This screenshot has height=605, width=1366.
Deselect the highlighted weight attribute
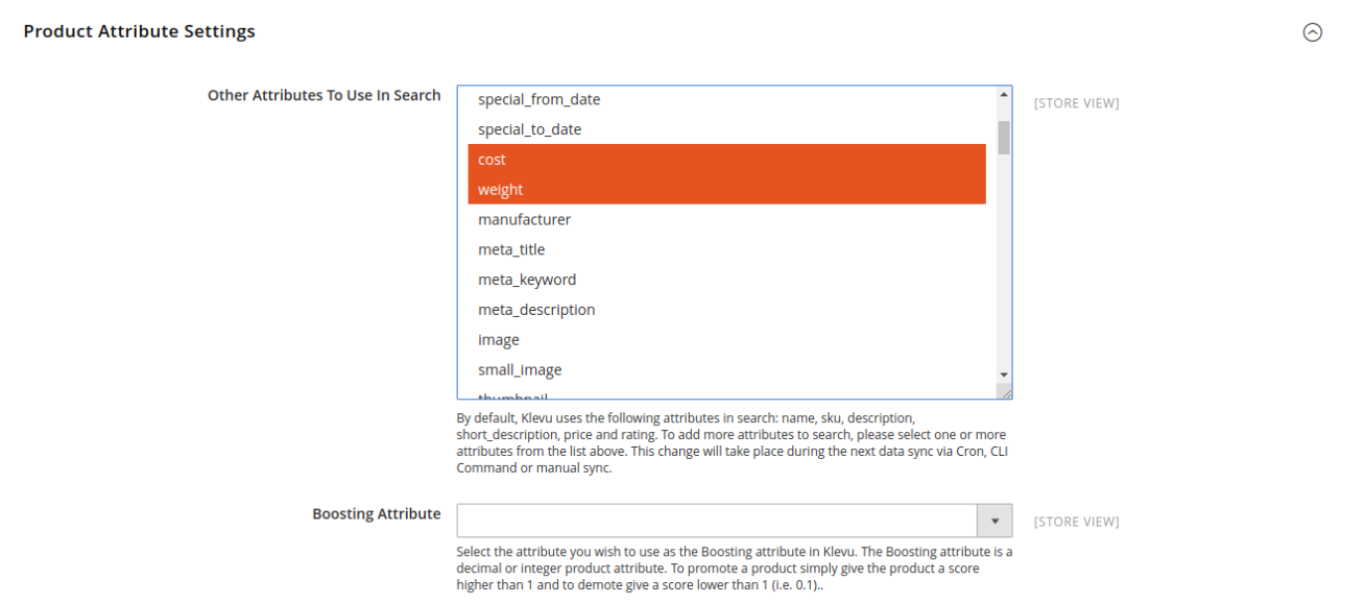727,190
